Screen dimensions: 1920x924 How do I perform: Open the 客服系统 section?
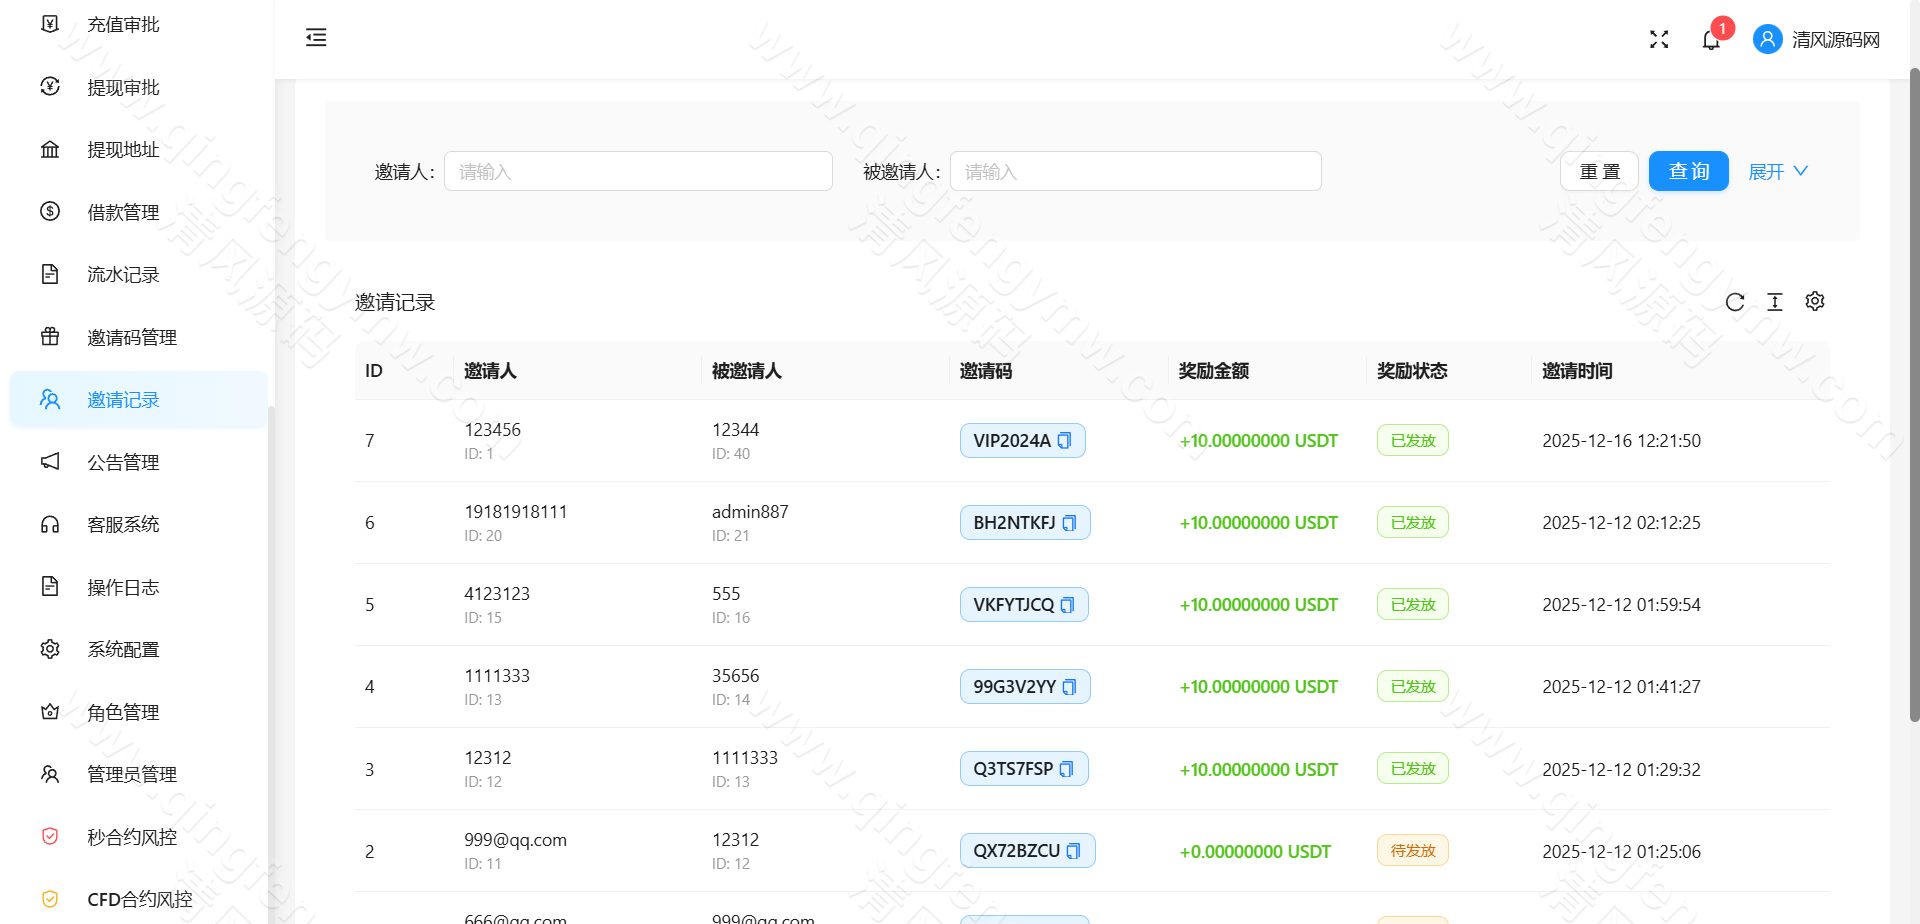click(x=124, y=524)
